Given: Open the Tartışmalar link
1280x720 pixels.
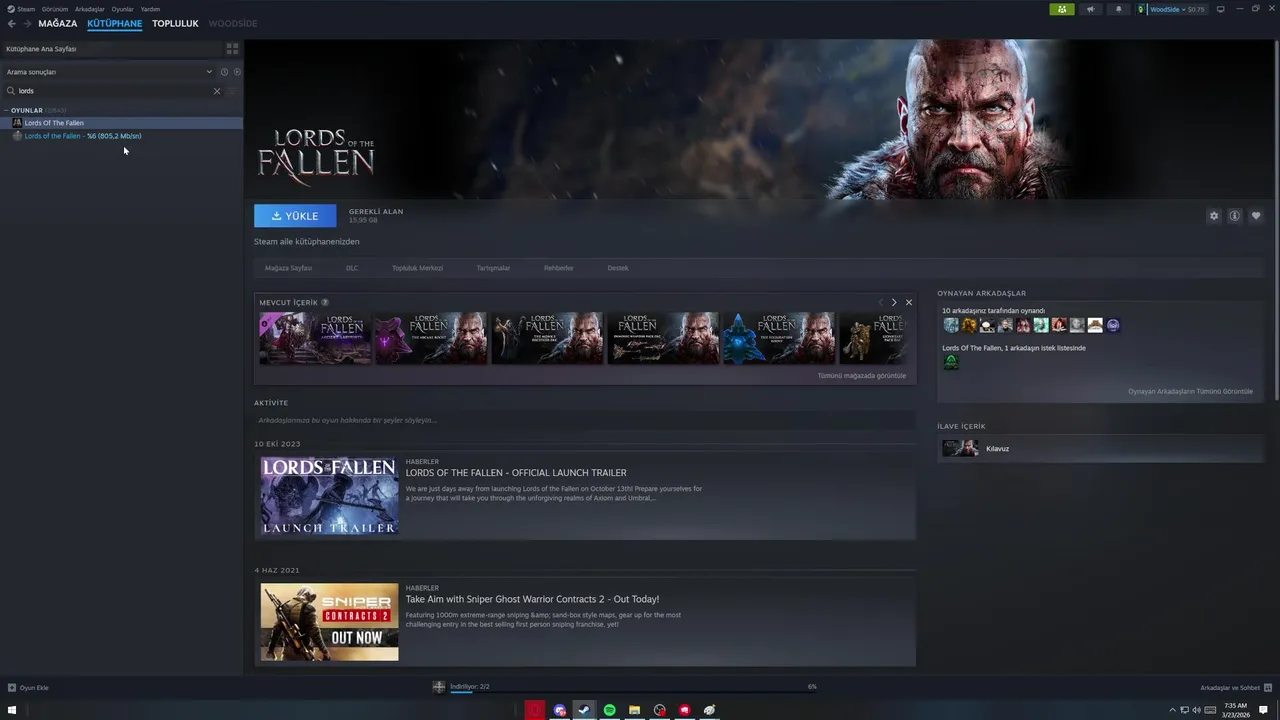Looking at the screenshot, I should point(493,268).
